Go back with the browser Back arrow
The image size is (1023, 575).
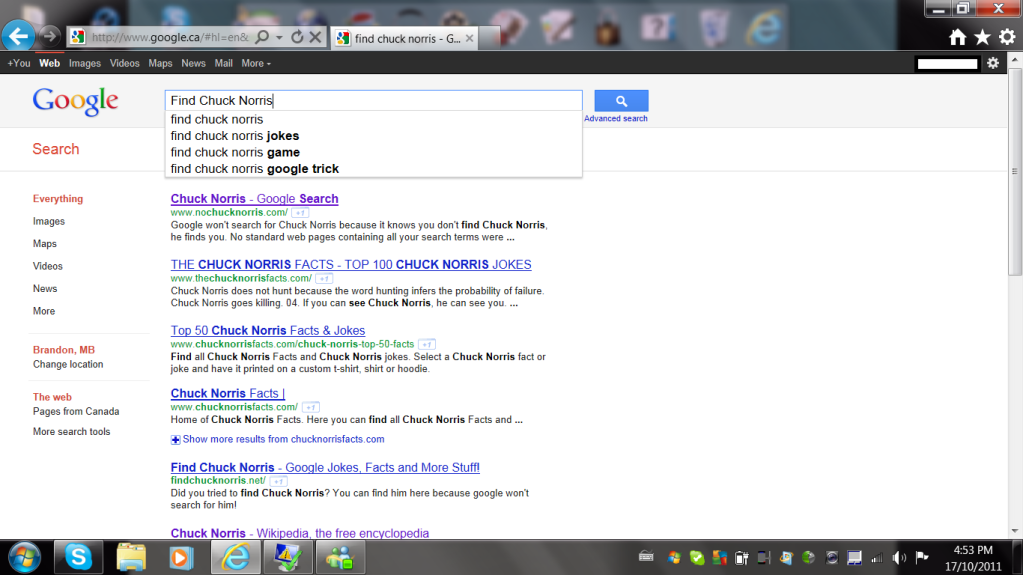pyautogui.click(x=18, y=35)
